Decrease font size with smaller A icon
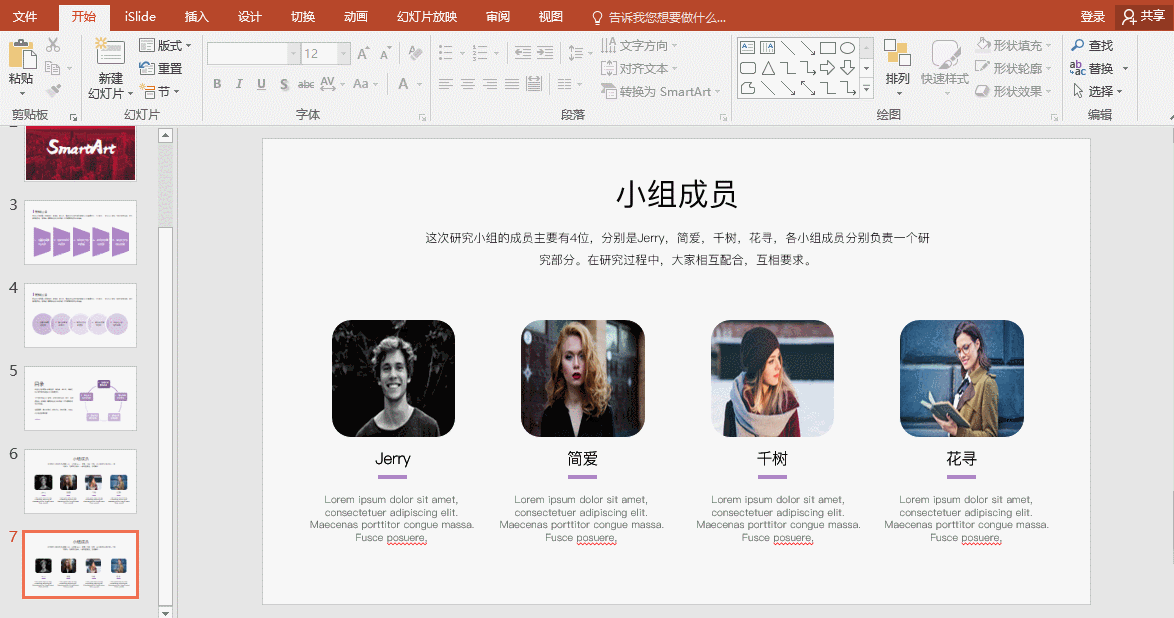Image resolution: width=1174 pixels, height=618 pixels. 385,53
